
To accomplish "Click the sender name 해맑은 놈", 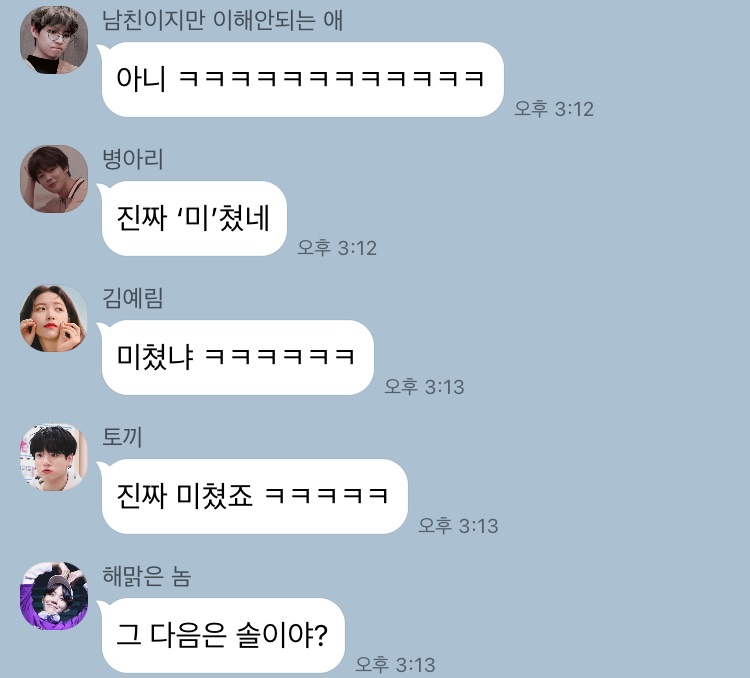I will pyautogui.click(x=147, y=576).
